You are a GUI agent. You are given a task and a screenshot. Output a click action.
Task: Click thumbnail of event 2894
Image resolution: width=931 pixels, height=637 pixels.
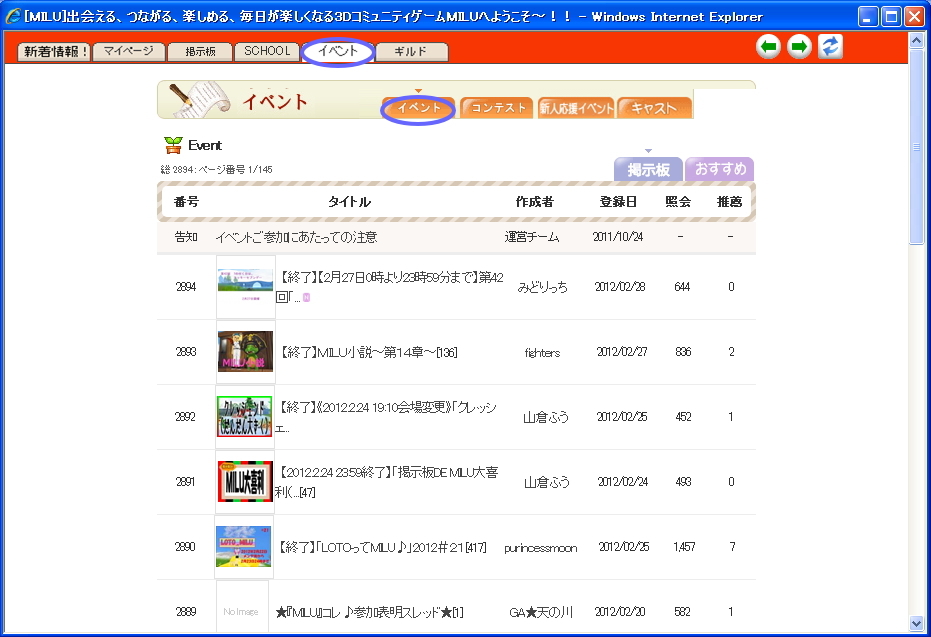click(x=245, y=287)
